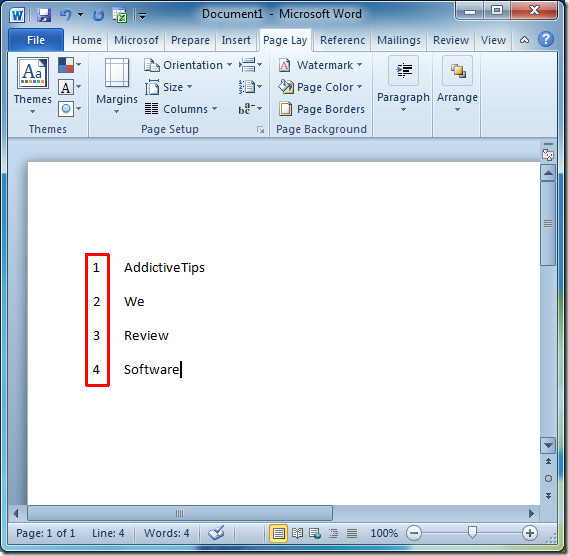
Task: Switch to Full Screen Reading view
Action: coord(298,533)
